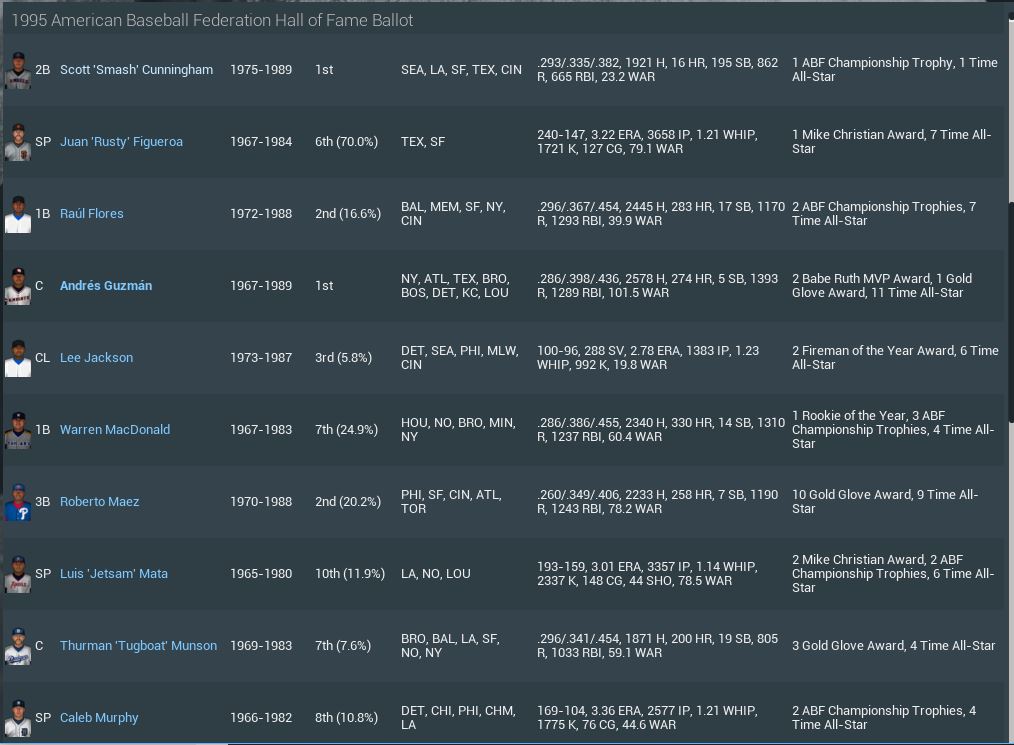The width and height of the screenshot is (1014, 745).
Task: Select Luis 'Jetsam' Mata's name link
Action: click(113, 574)
